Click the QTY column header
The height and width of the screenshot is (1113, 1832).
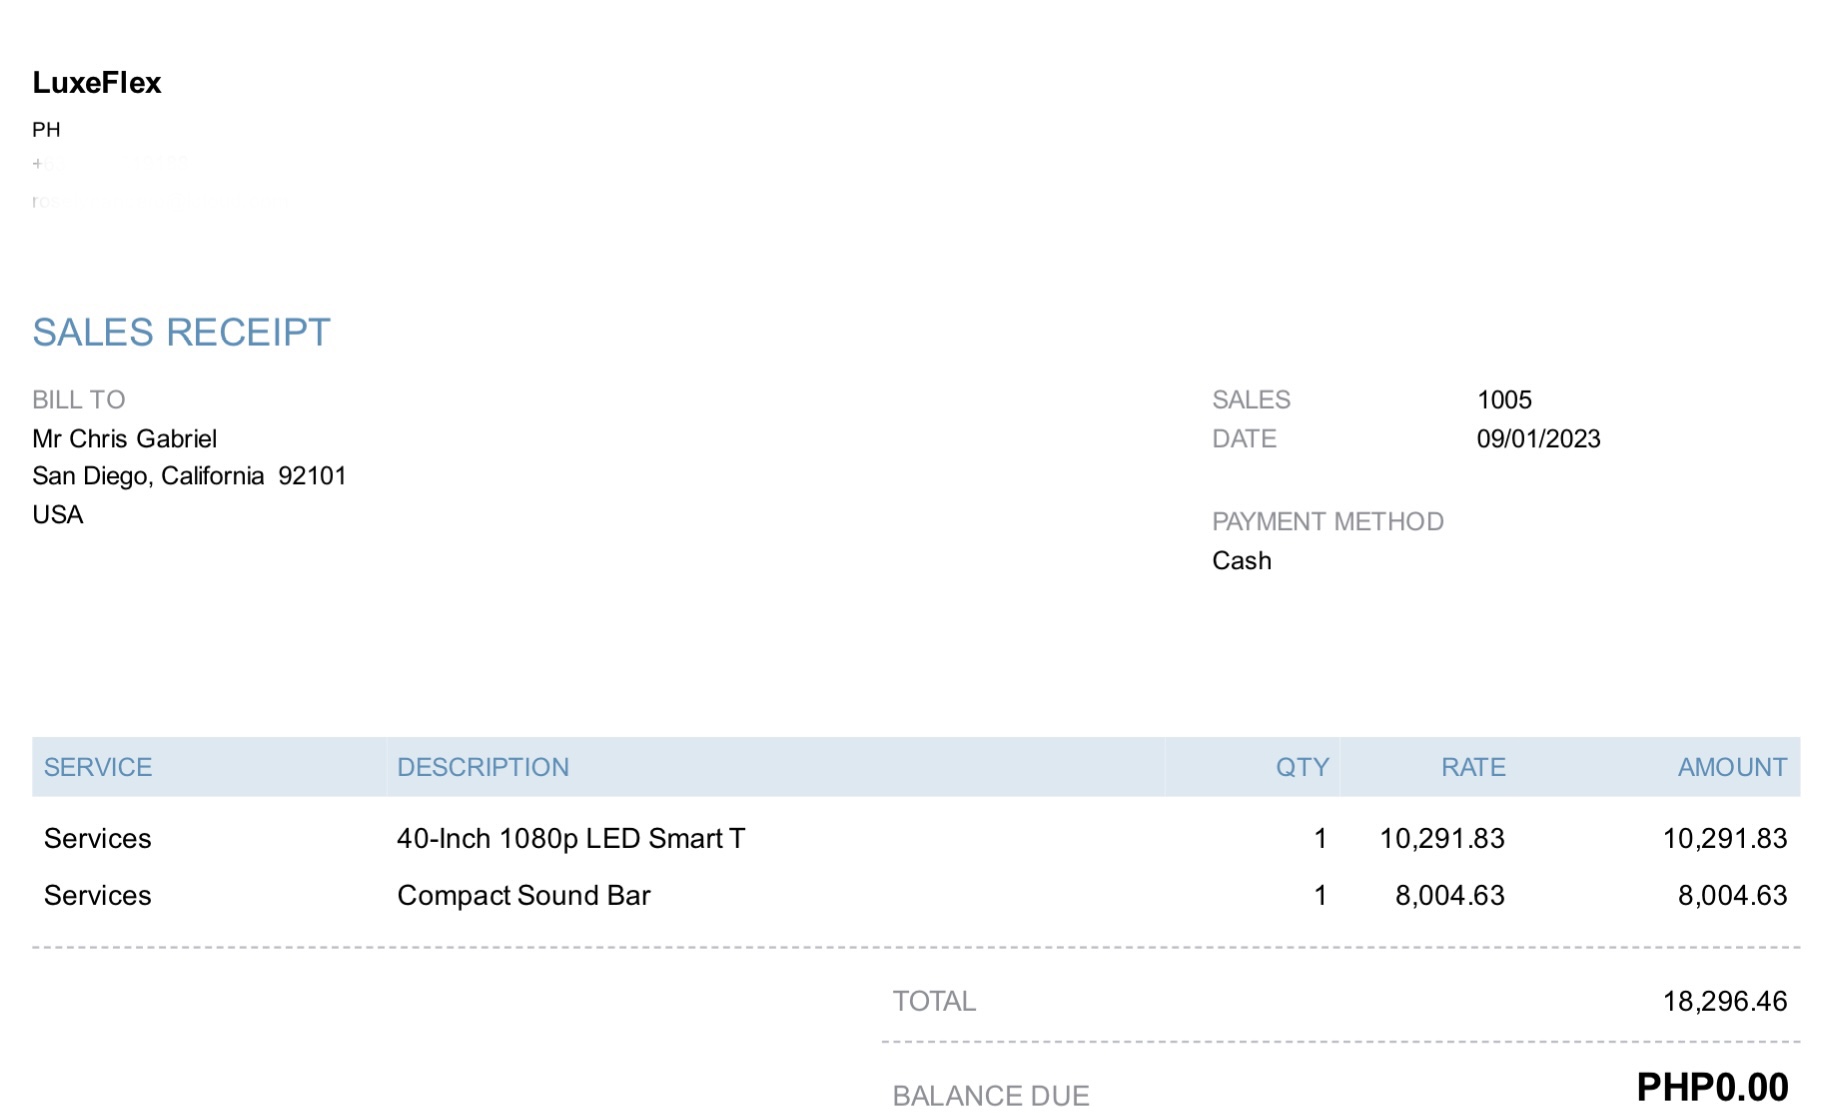[x=1302, y=767]
